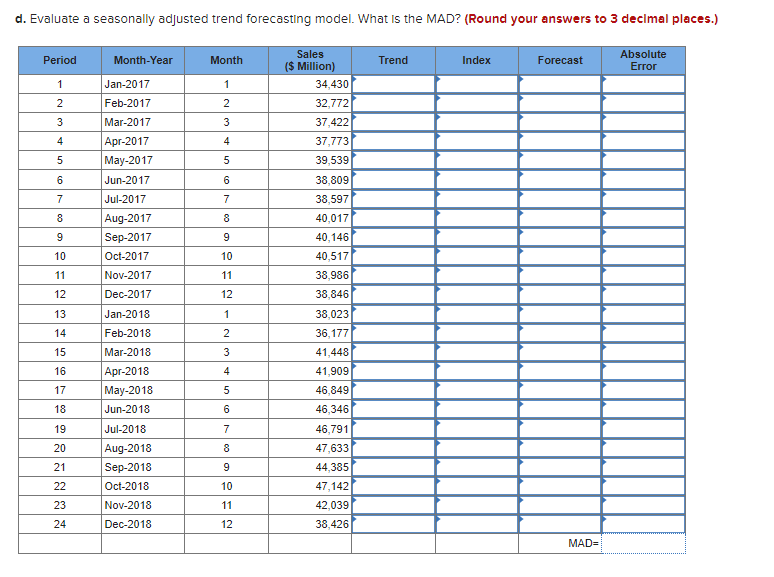The height and width of the screenshot is (577, 774).
Task: Click period number 24 cell
Action: coord(60,524)
